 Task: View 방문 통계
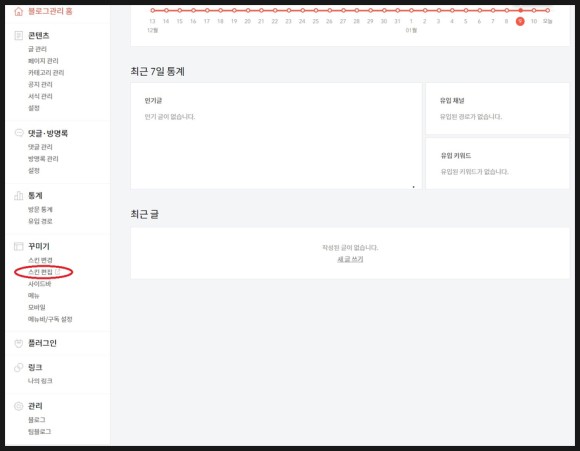40,209
